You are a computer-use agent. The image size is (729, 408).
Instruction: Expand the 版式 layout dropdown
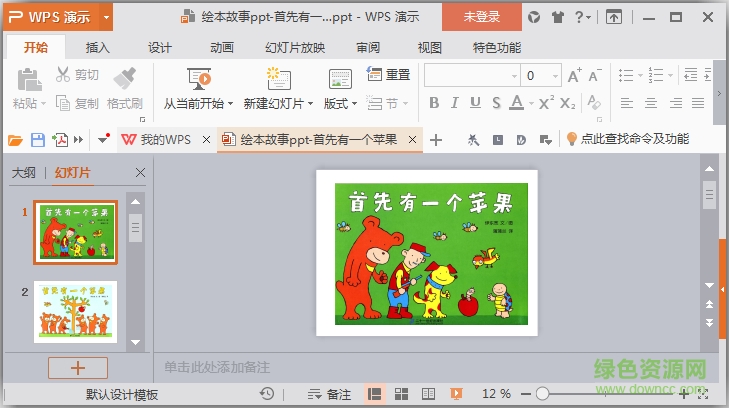(354, 104)
